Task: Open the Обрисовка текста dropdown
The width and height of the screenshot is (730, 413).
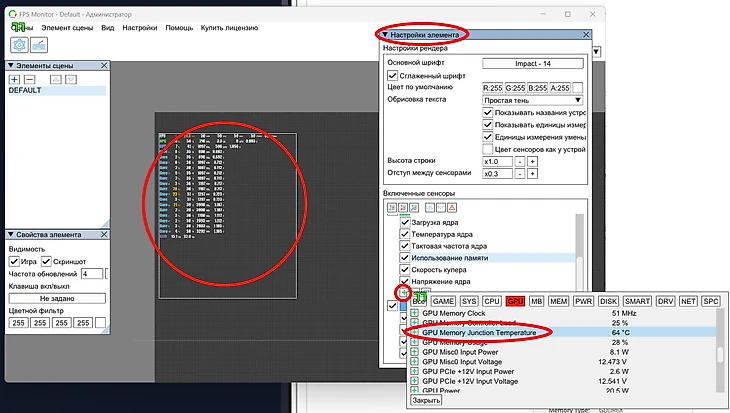Action: click(578, 100)
